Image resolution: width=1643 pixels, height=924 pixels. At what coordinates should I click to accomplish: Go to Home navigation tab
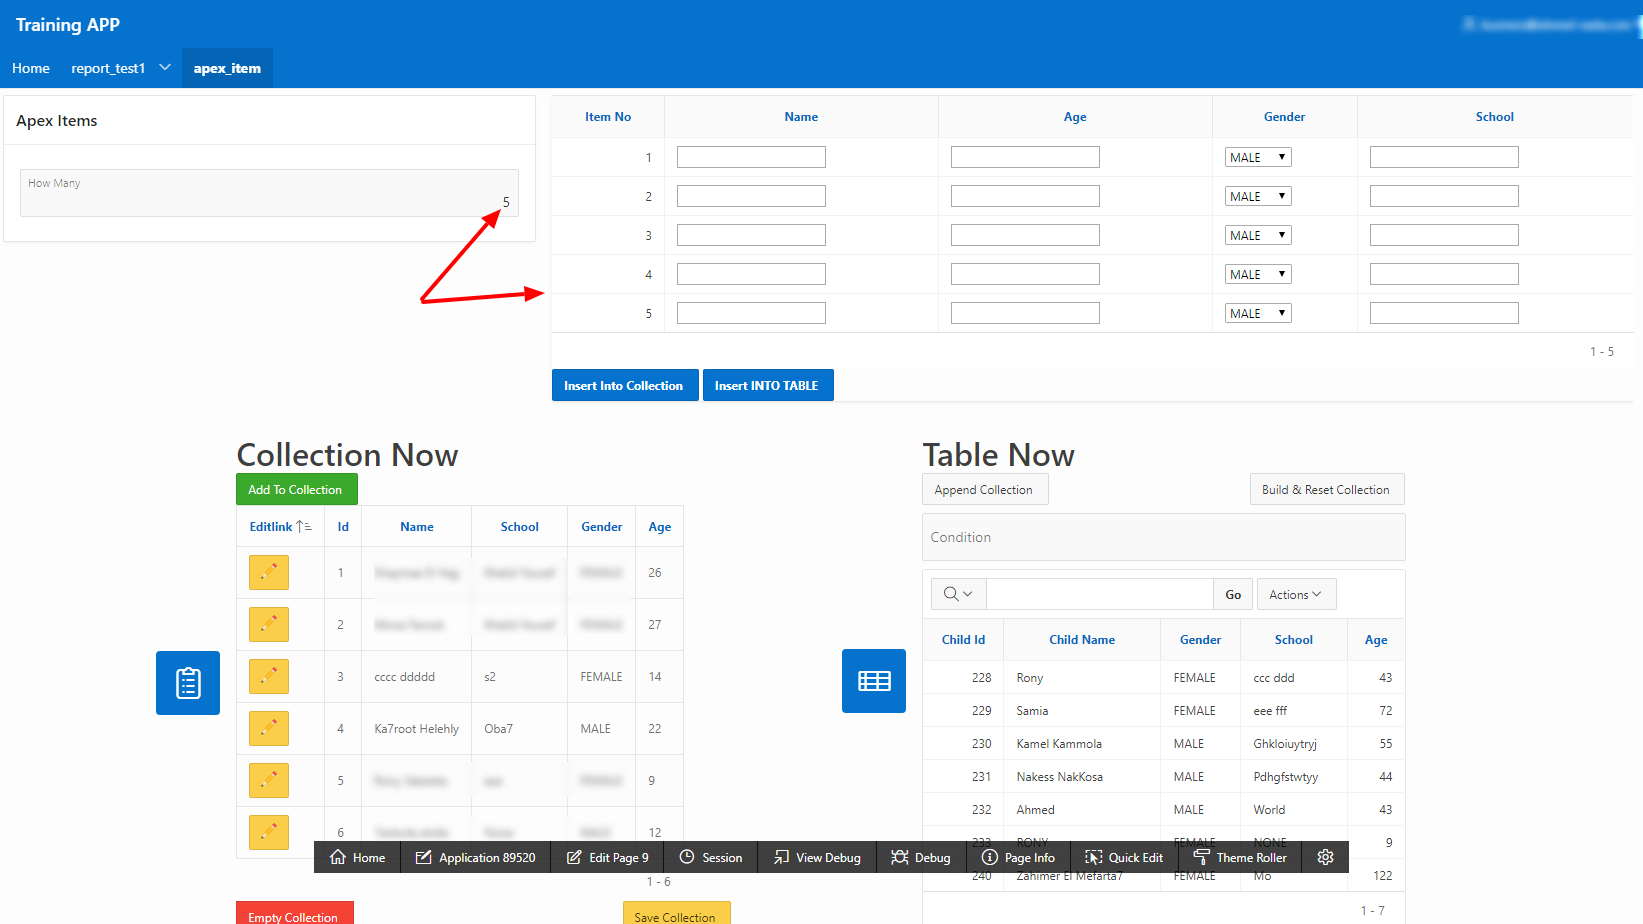[31, 68]
